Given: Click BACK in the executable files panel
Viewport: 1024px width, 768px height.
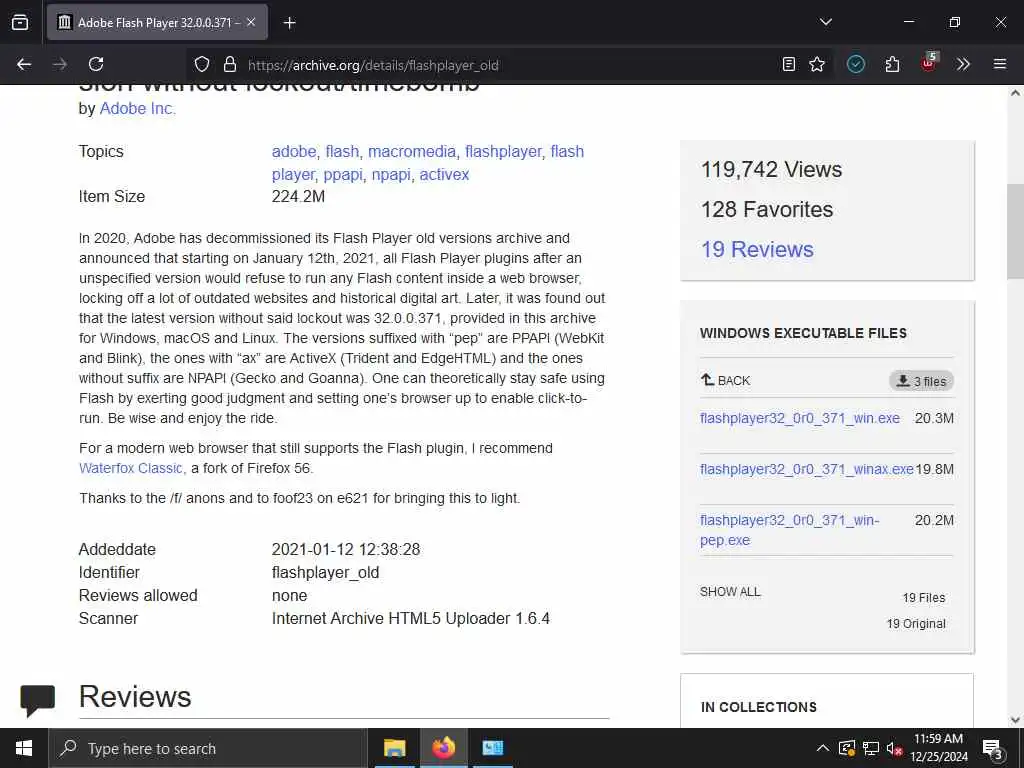Looking at the screenshot, I should point(726,380).
